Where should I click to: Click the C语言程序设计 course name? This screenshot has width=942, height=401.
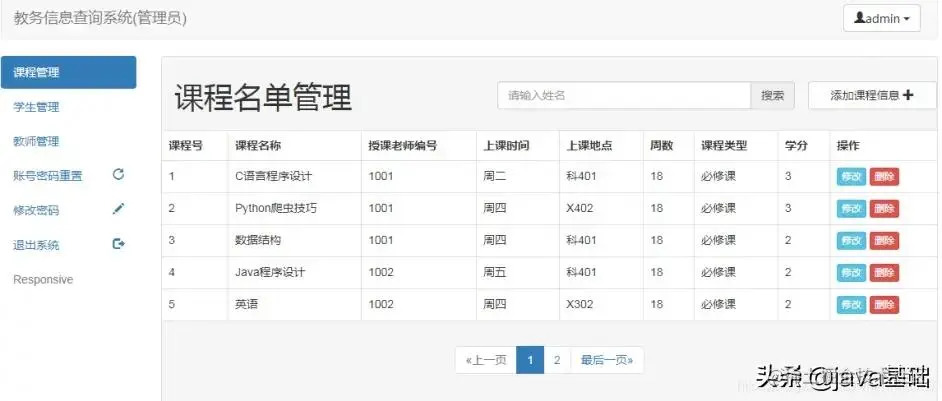(x=273, y=176)
